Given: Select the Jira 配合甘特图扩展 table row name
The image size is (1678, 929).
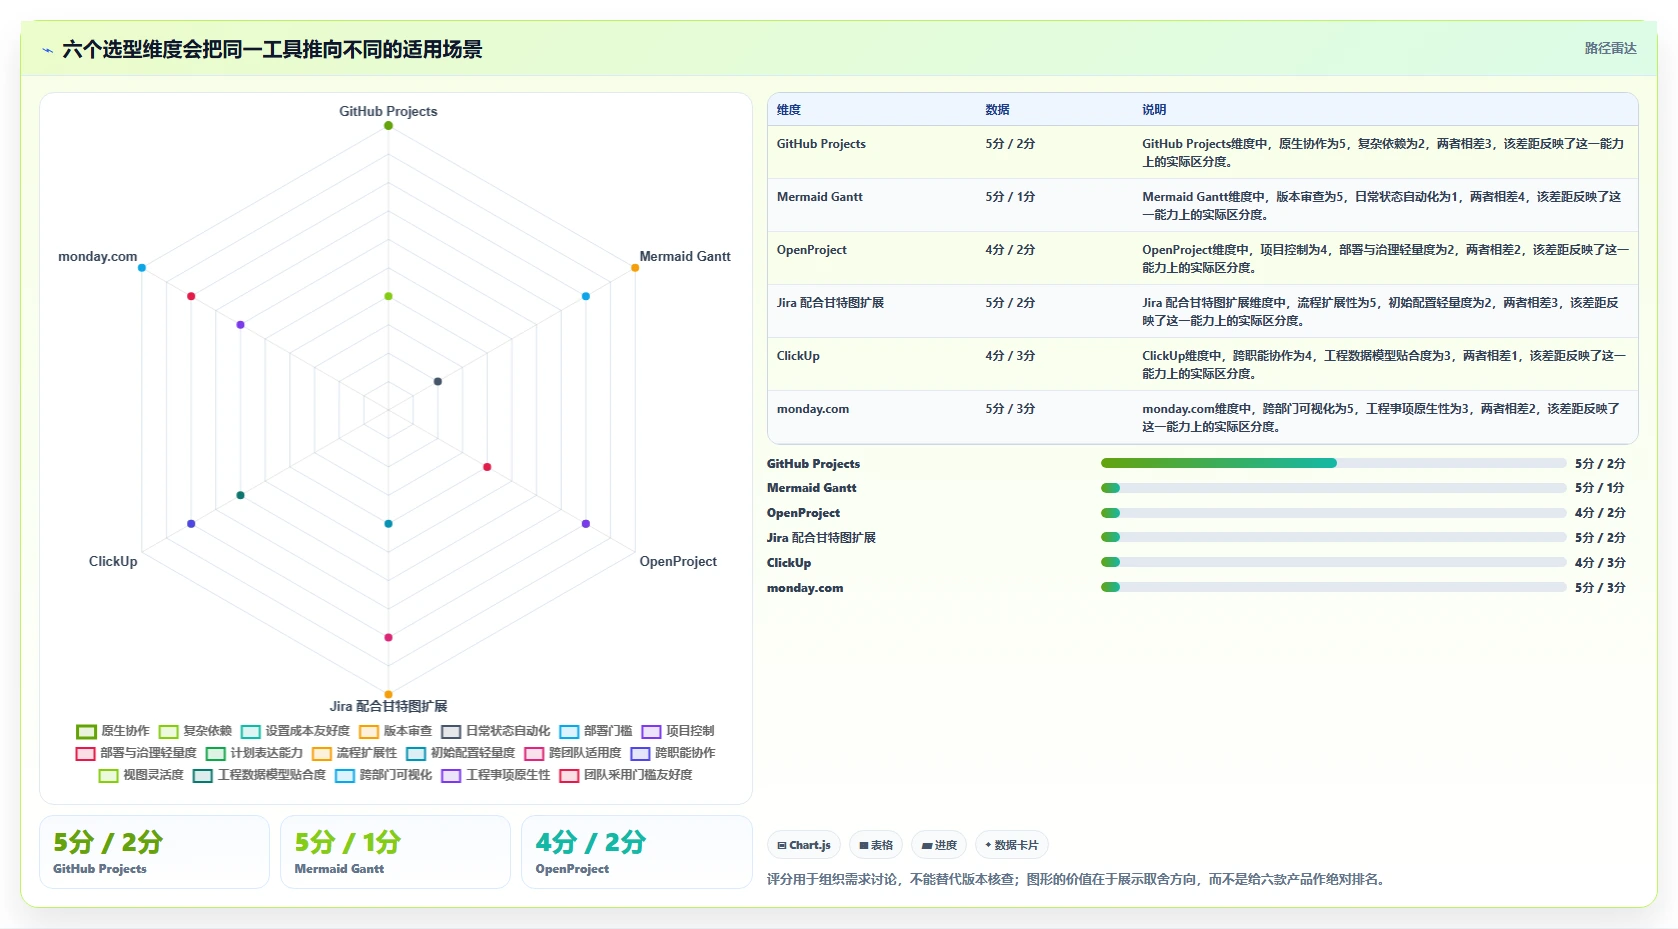Looking at the screenshot, I should click(830, 303).
